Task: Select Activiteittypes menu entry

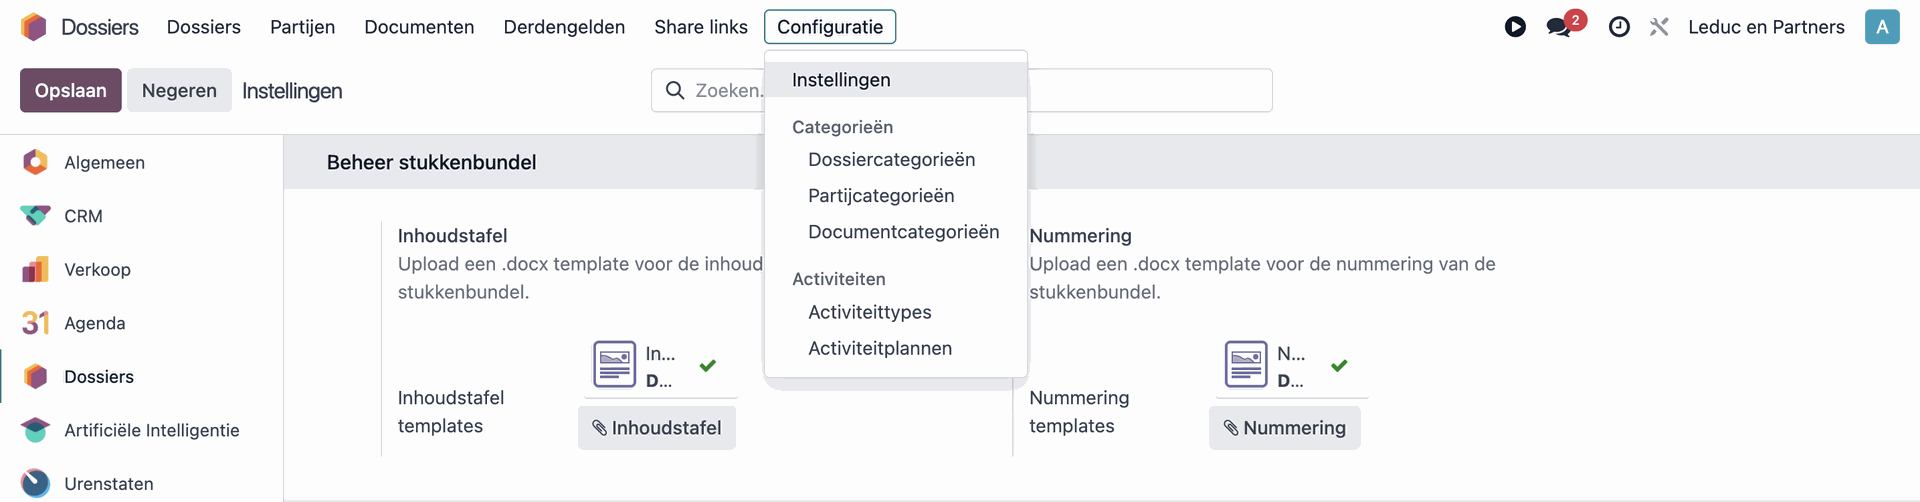Action: click(x=869, y=312)
